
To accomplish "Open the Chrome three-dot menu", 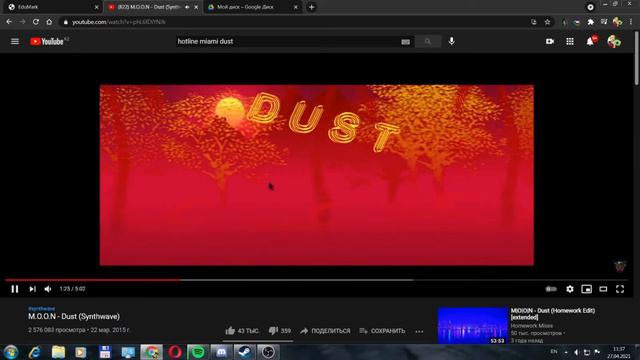I will (631, 22).
